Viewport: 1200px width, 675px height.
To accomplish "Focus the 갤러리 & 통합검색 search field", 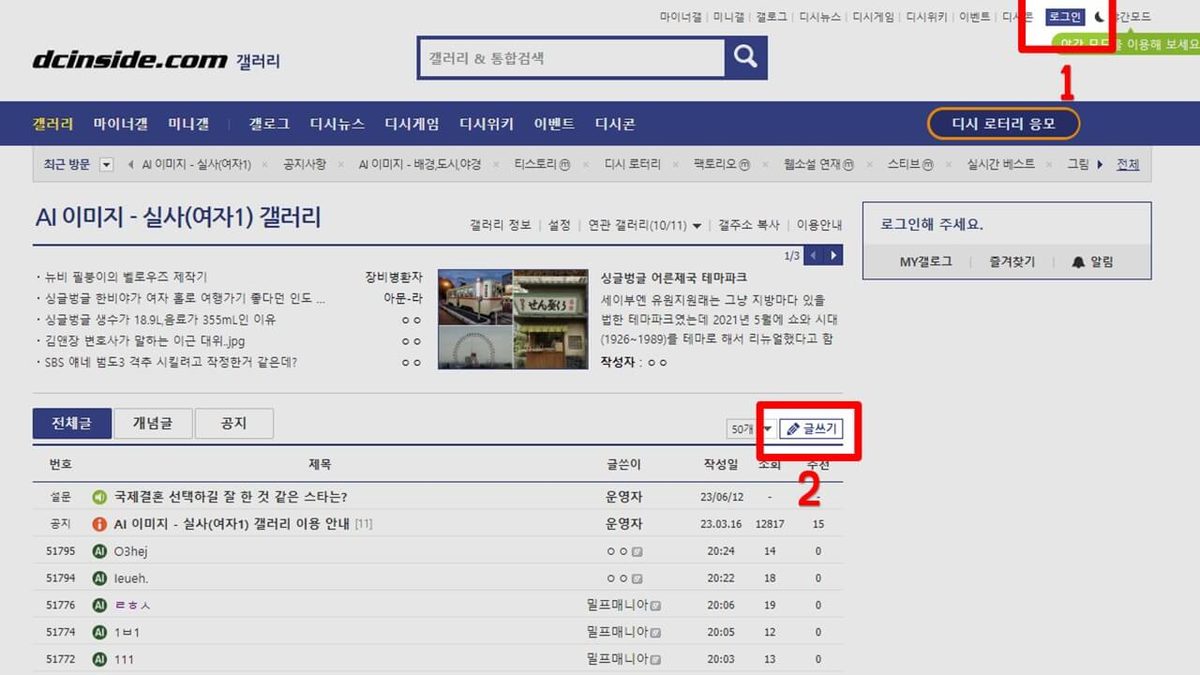I will tap(572, 58).
